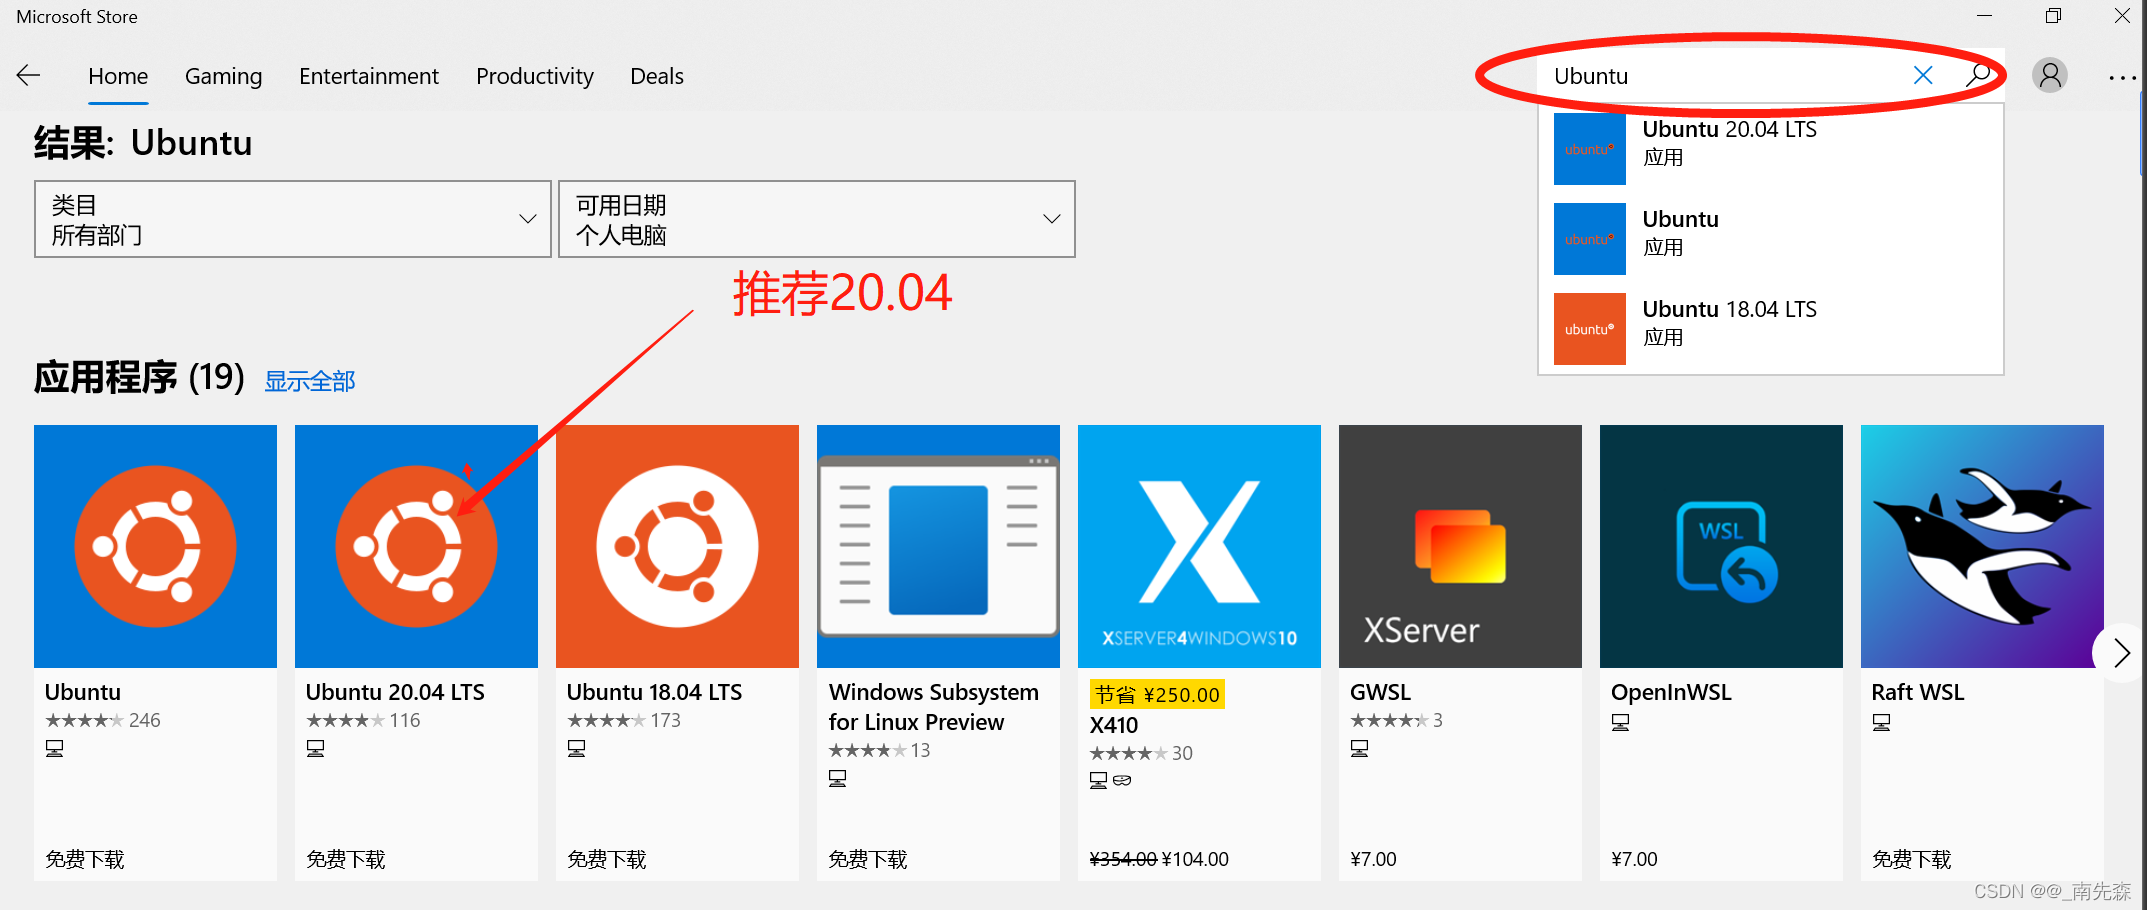This screenshot has width=2147, height=910.
Task: Click PC device icon under Ubuntu 18.04 LTS
Action: point(577,748)
